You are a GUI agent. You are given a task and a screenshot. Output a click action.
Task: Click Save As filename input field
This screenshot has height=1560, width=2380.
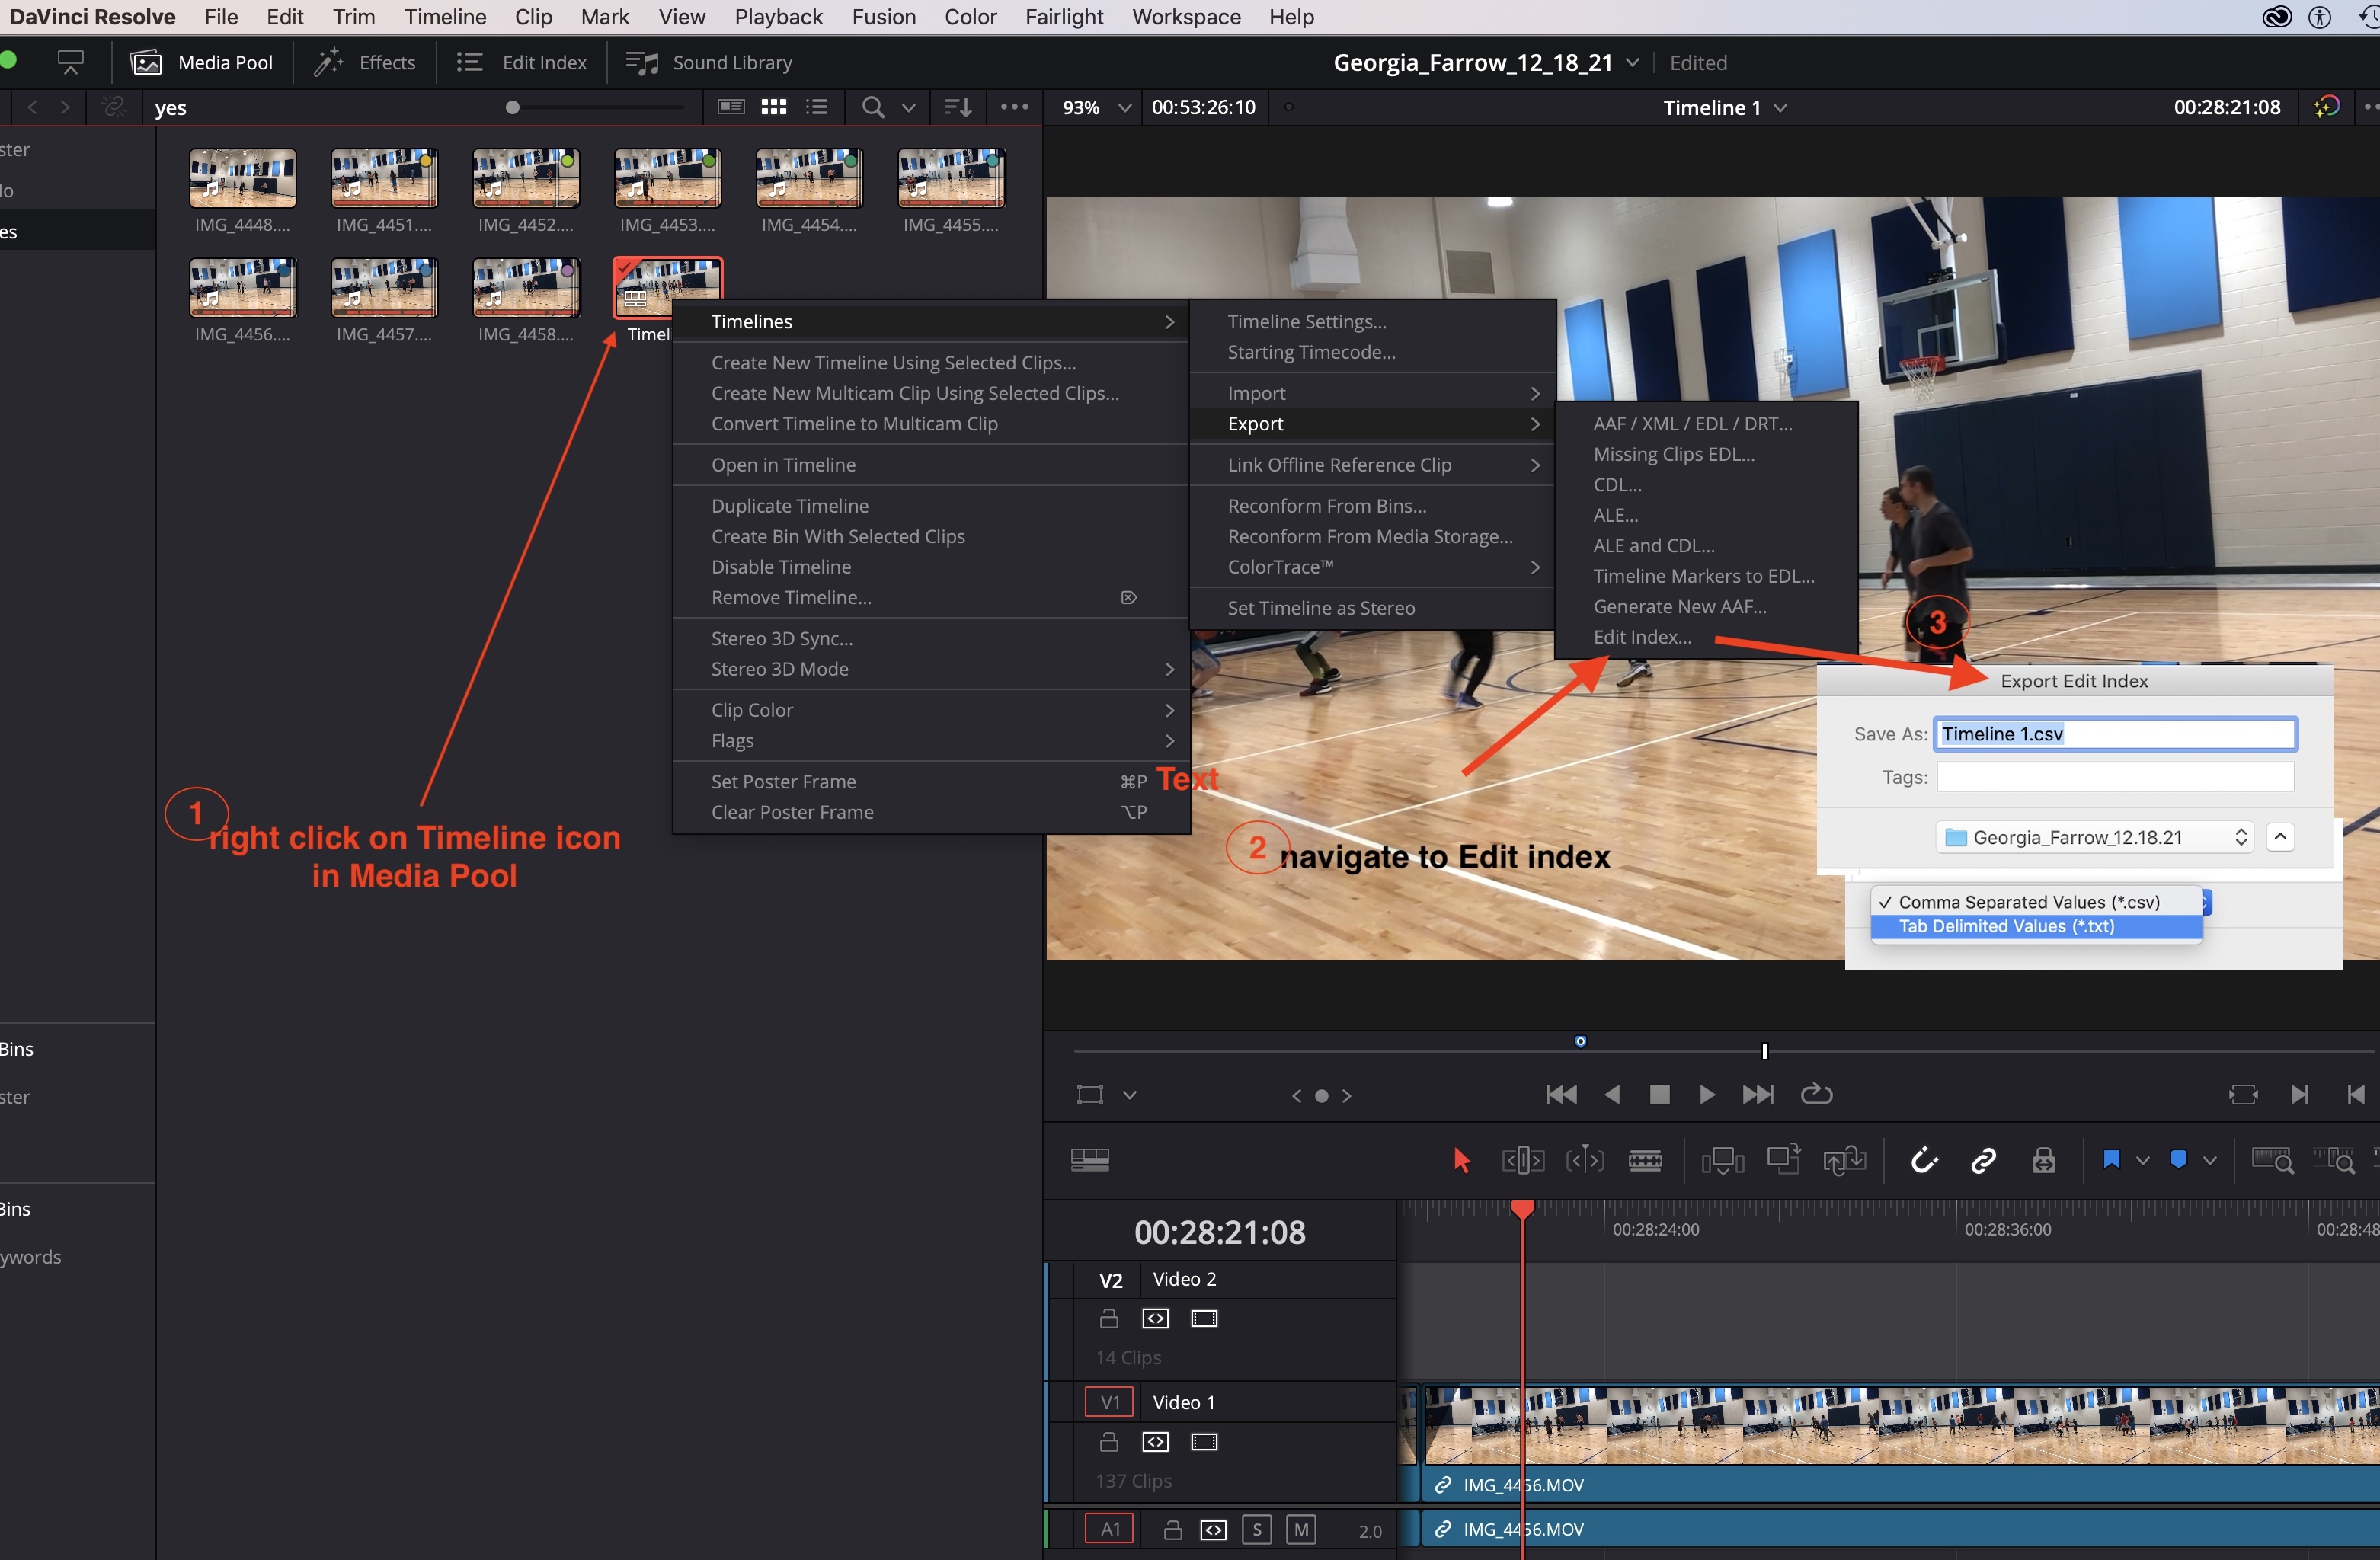(2116, 733)
